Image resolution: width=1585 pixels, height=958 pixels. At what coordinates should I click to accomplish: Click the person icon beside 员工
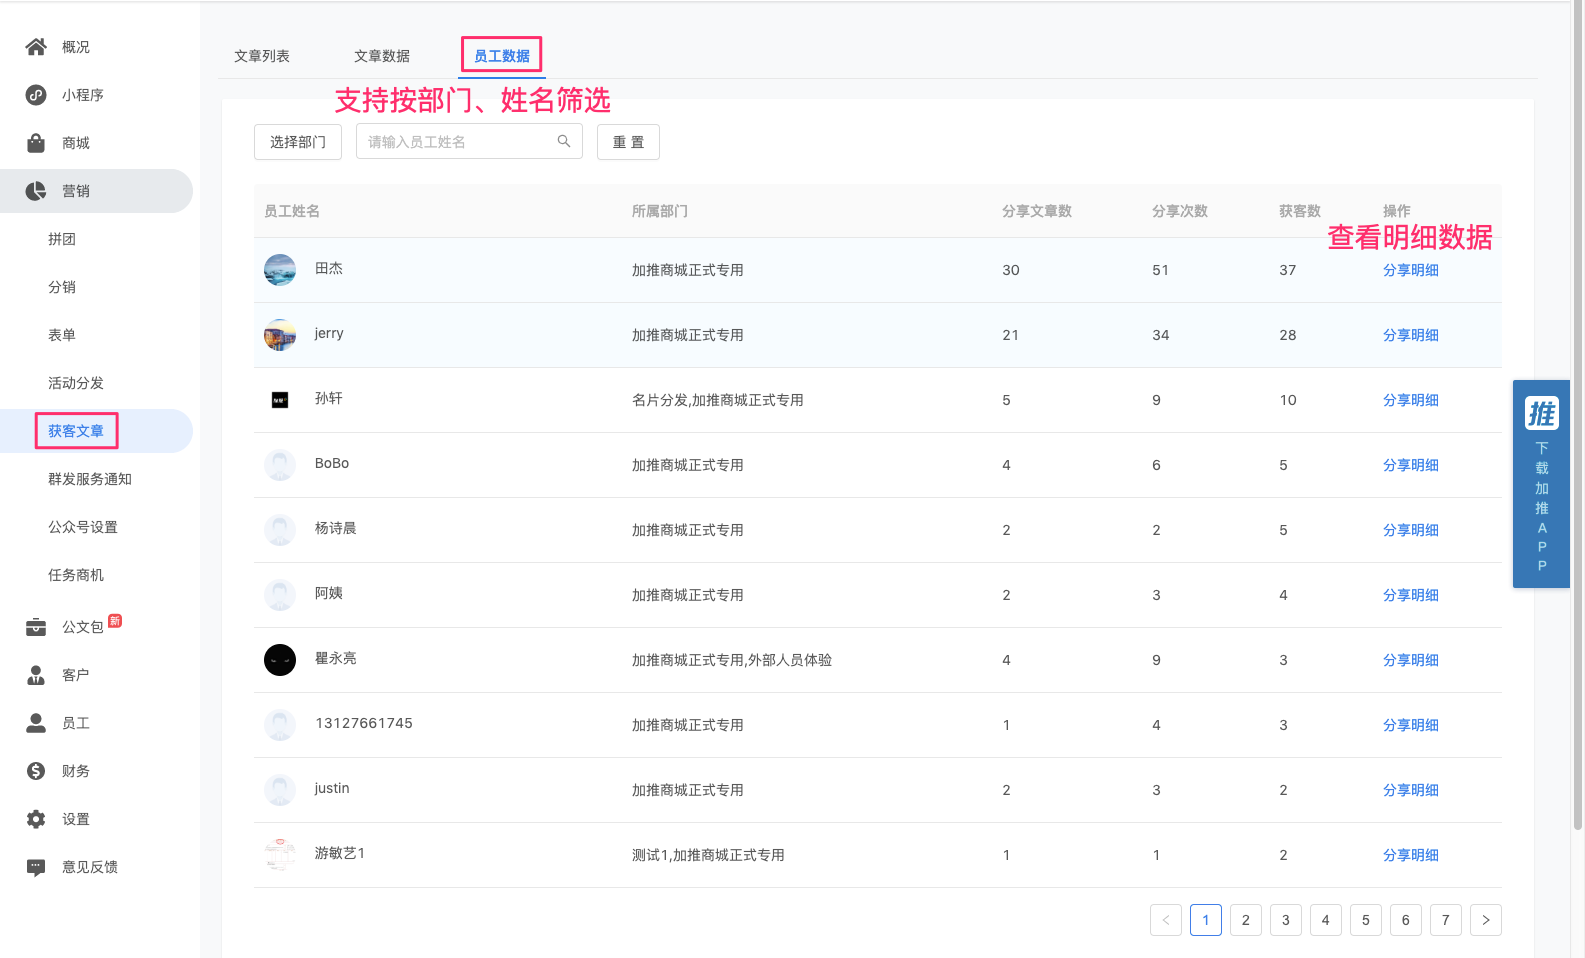click(36, 723)
